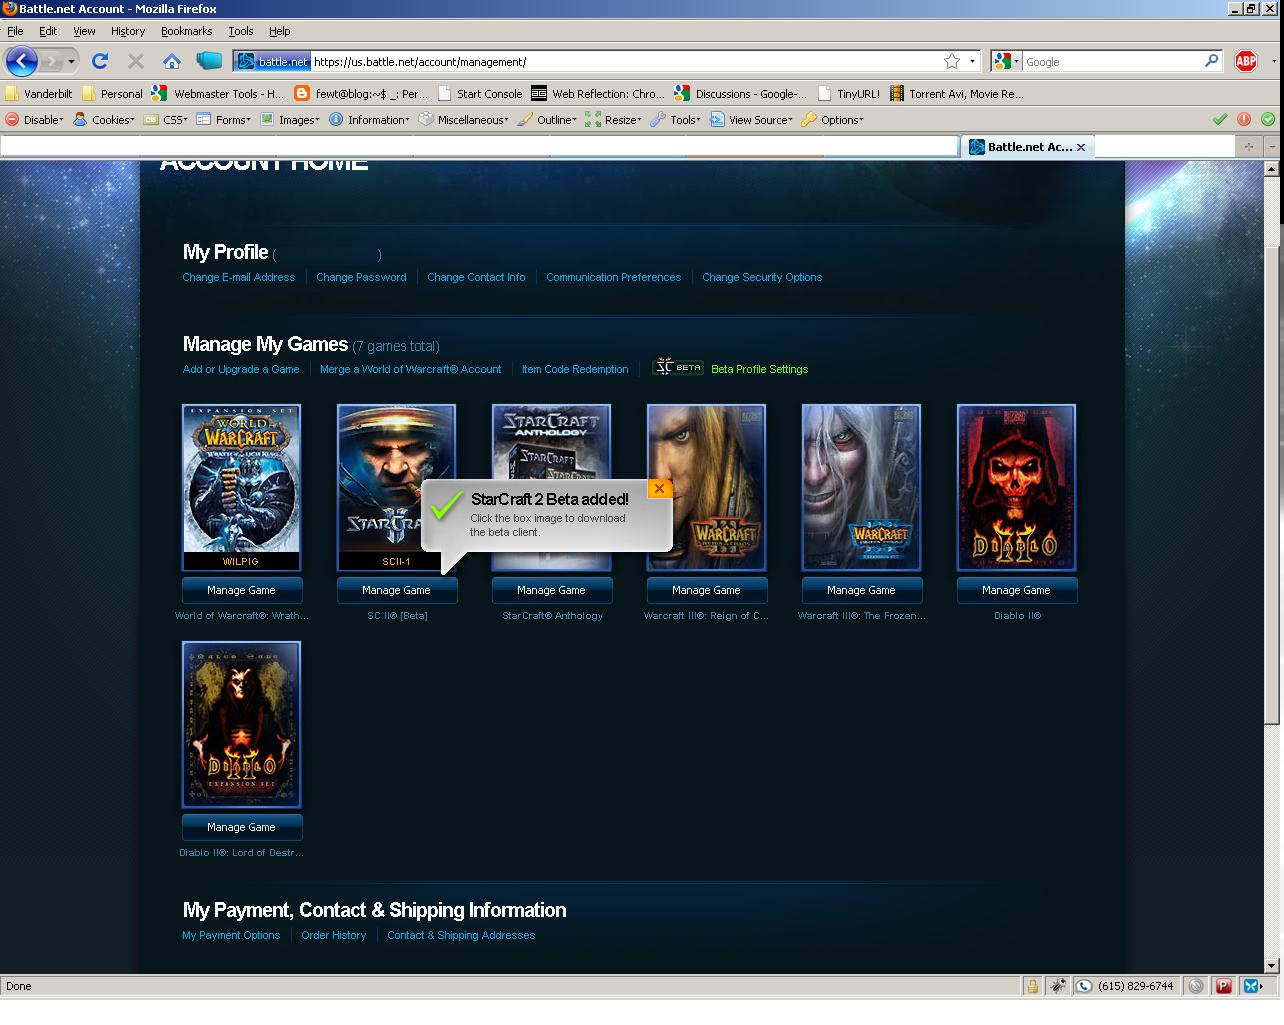The height and width of the screenshot is (1025, 1284).
Task: Open the search engine selector dropdown
Action: 1006,61
